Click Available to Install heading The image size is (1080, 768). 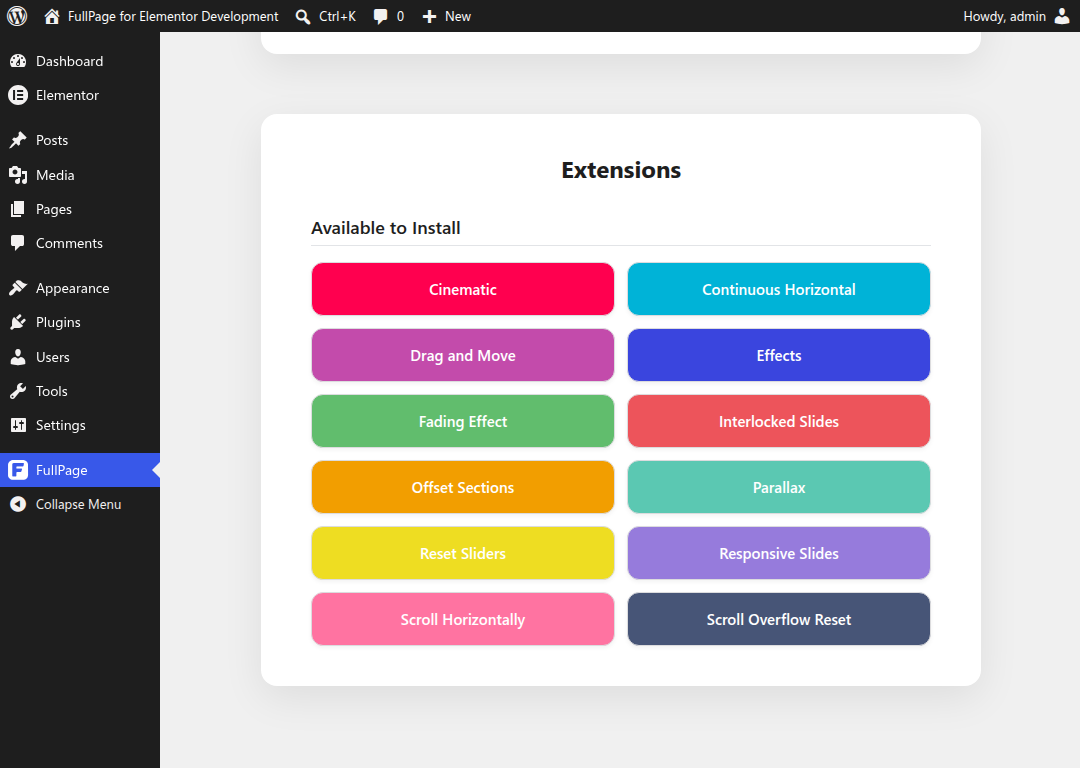coord(386,228)
